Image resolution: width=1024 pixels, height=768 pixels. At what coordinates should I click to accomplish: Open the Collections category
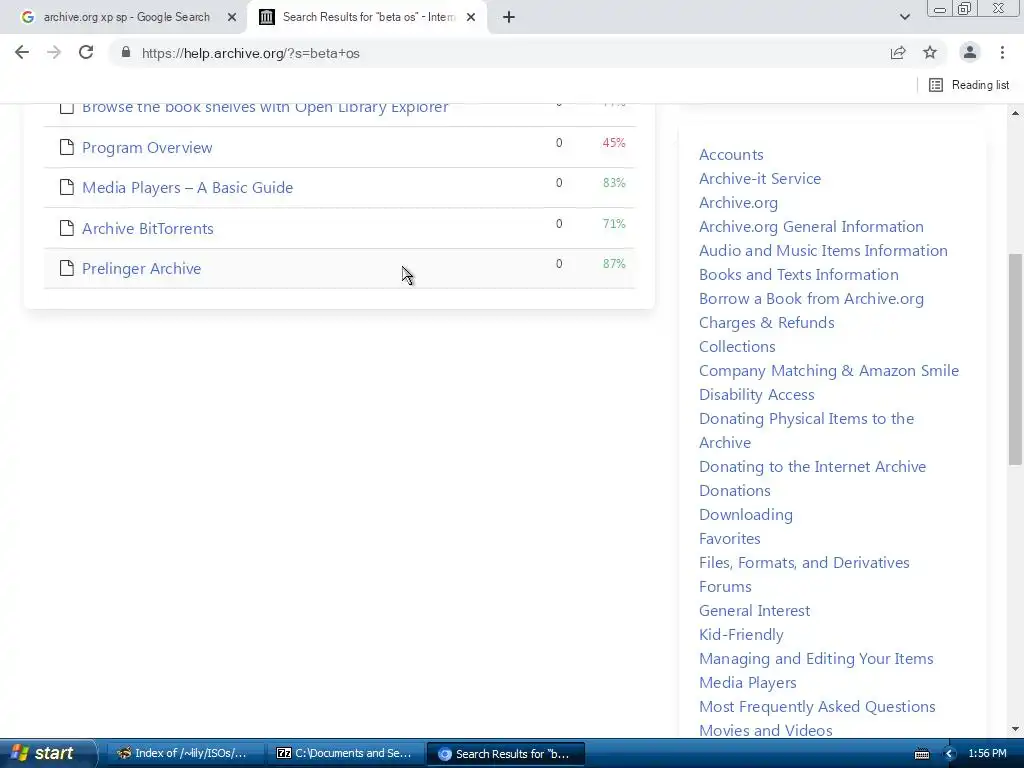[x=737, y=347]
